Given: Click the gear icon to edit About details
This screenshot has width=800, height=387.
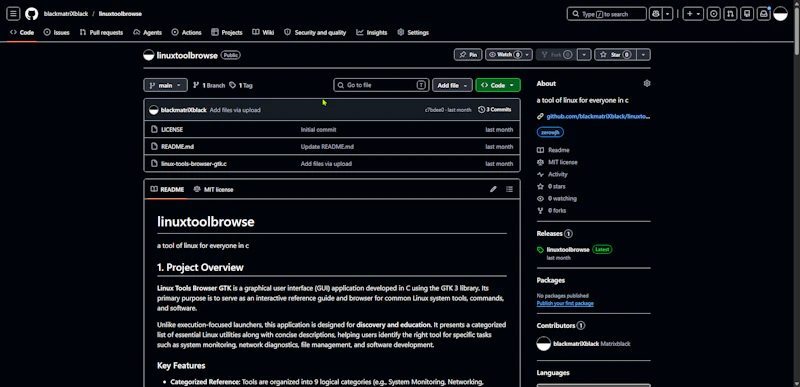Looking at the screenshot, I should click(x=647, y=83).
